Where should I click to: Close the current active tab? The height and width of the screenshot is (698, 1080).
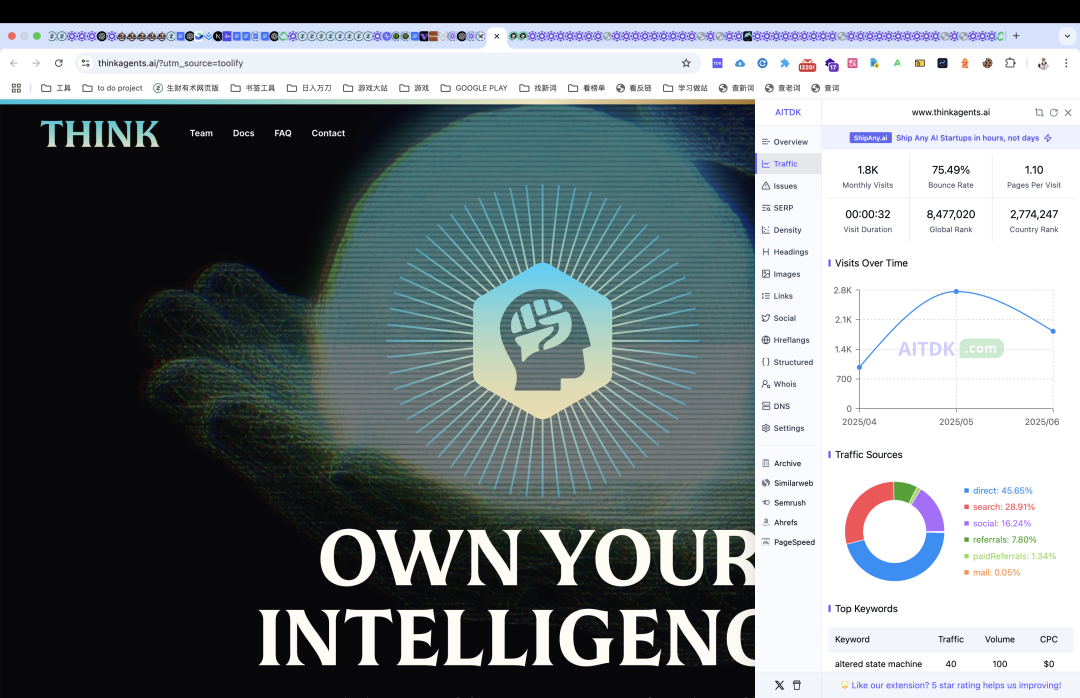(497, 36)
